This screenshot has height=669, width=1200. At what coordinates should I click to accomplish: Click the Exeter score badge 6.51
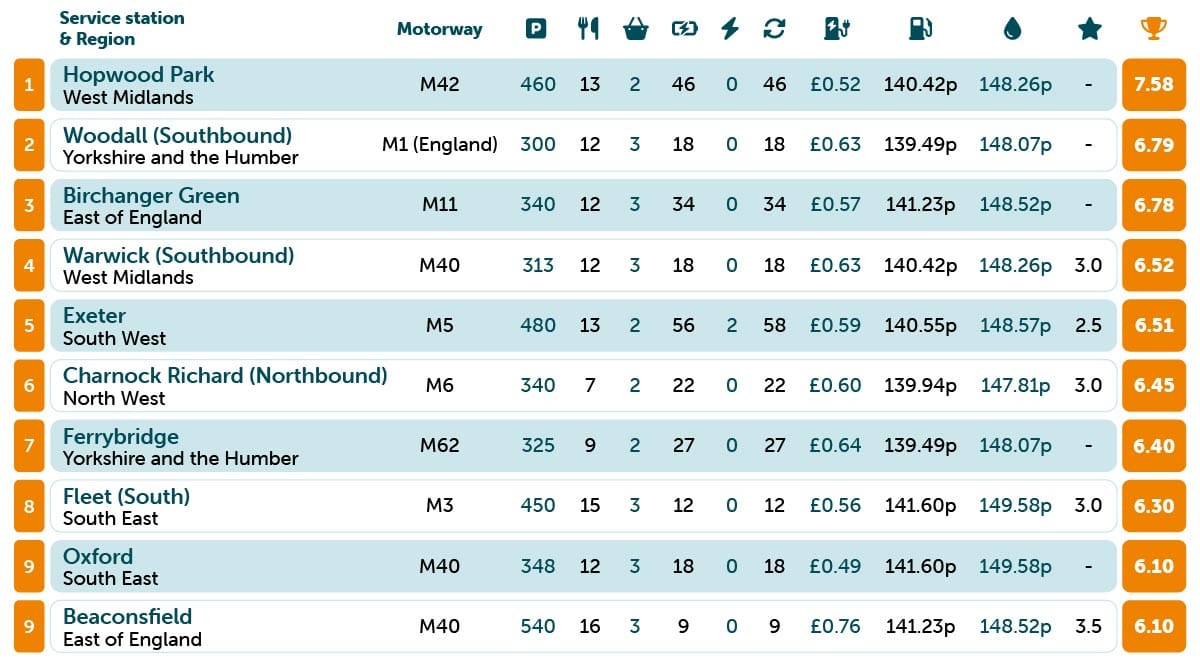pyautogui.click(x=1154, y=325)
